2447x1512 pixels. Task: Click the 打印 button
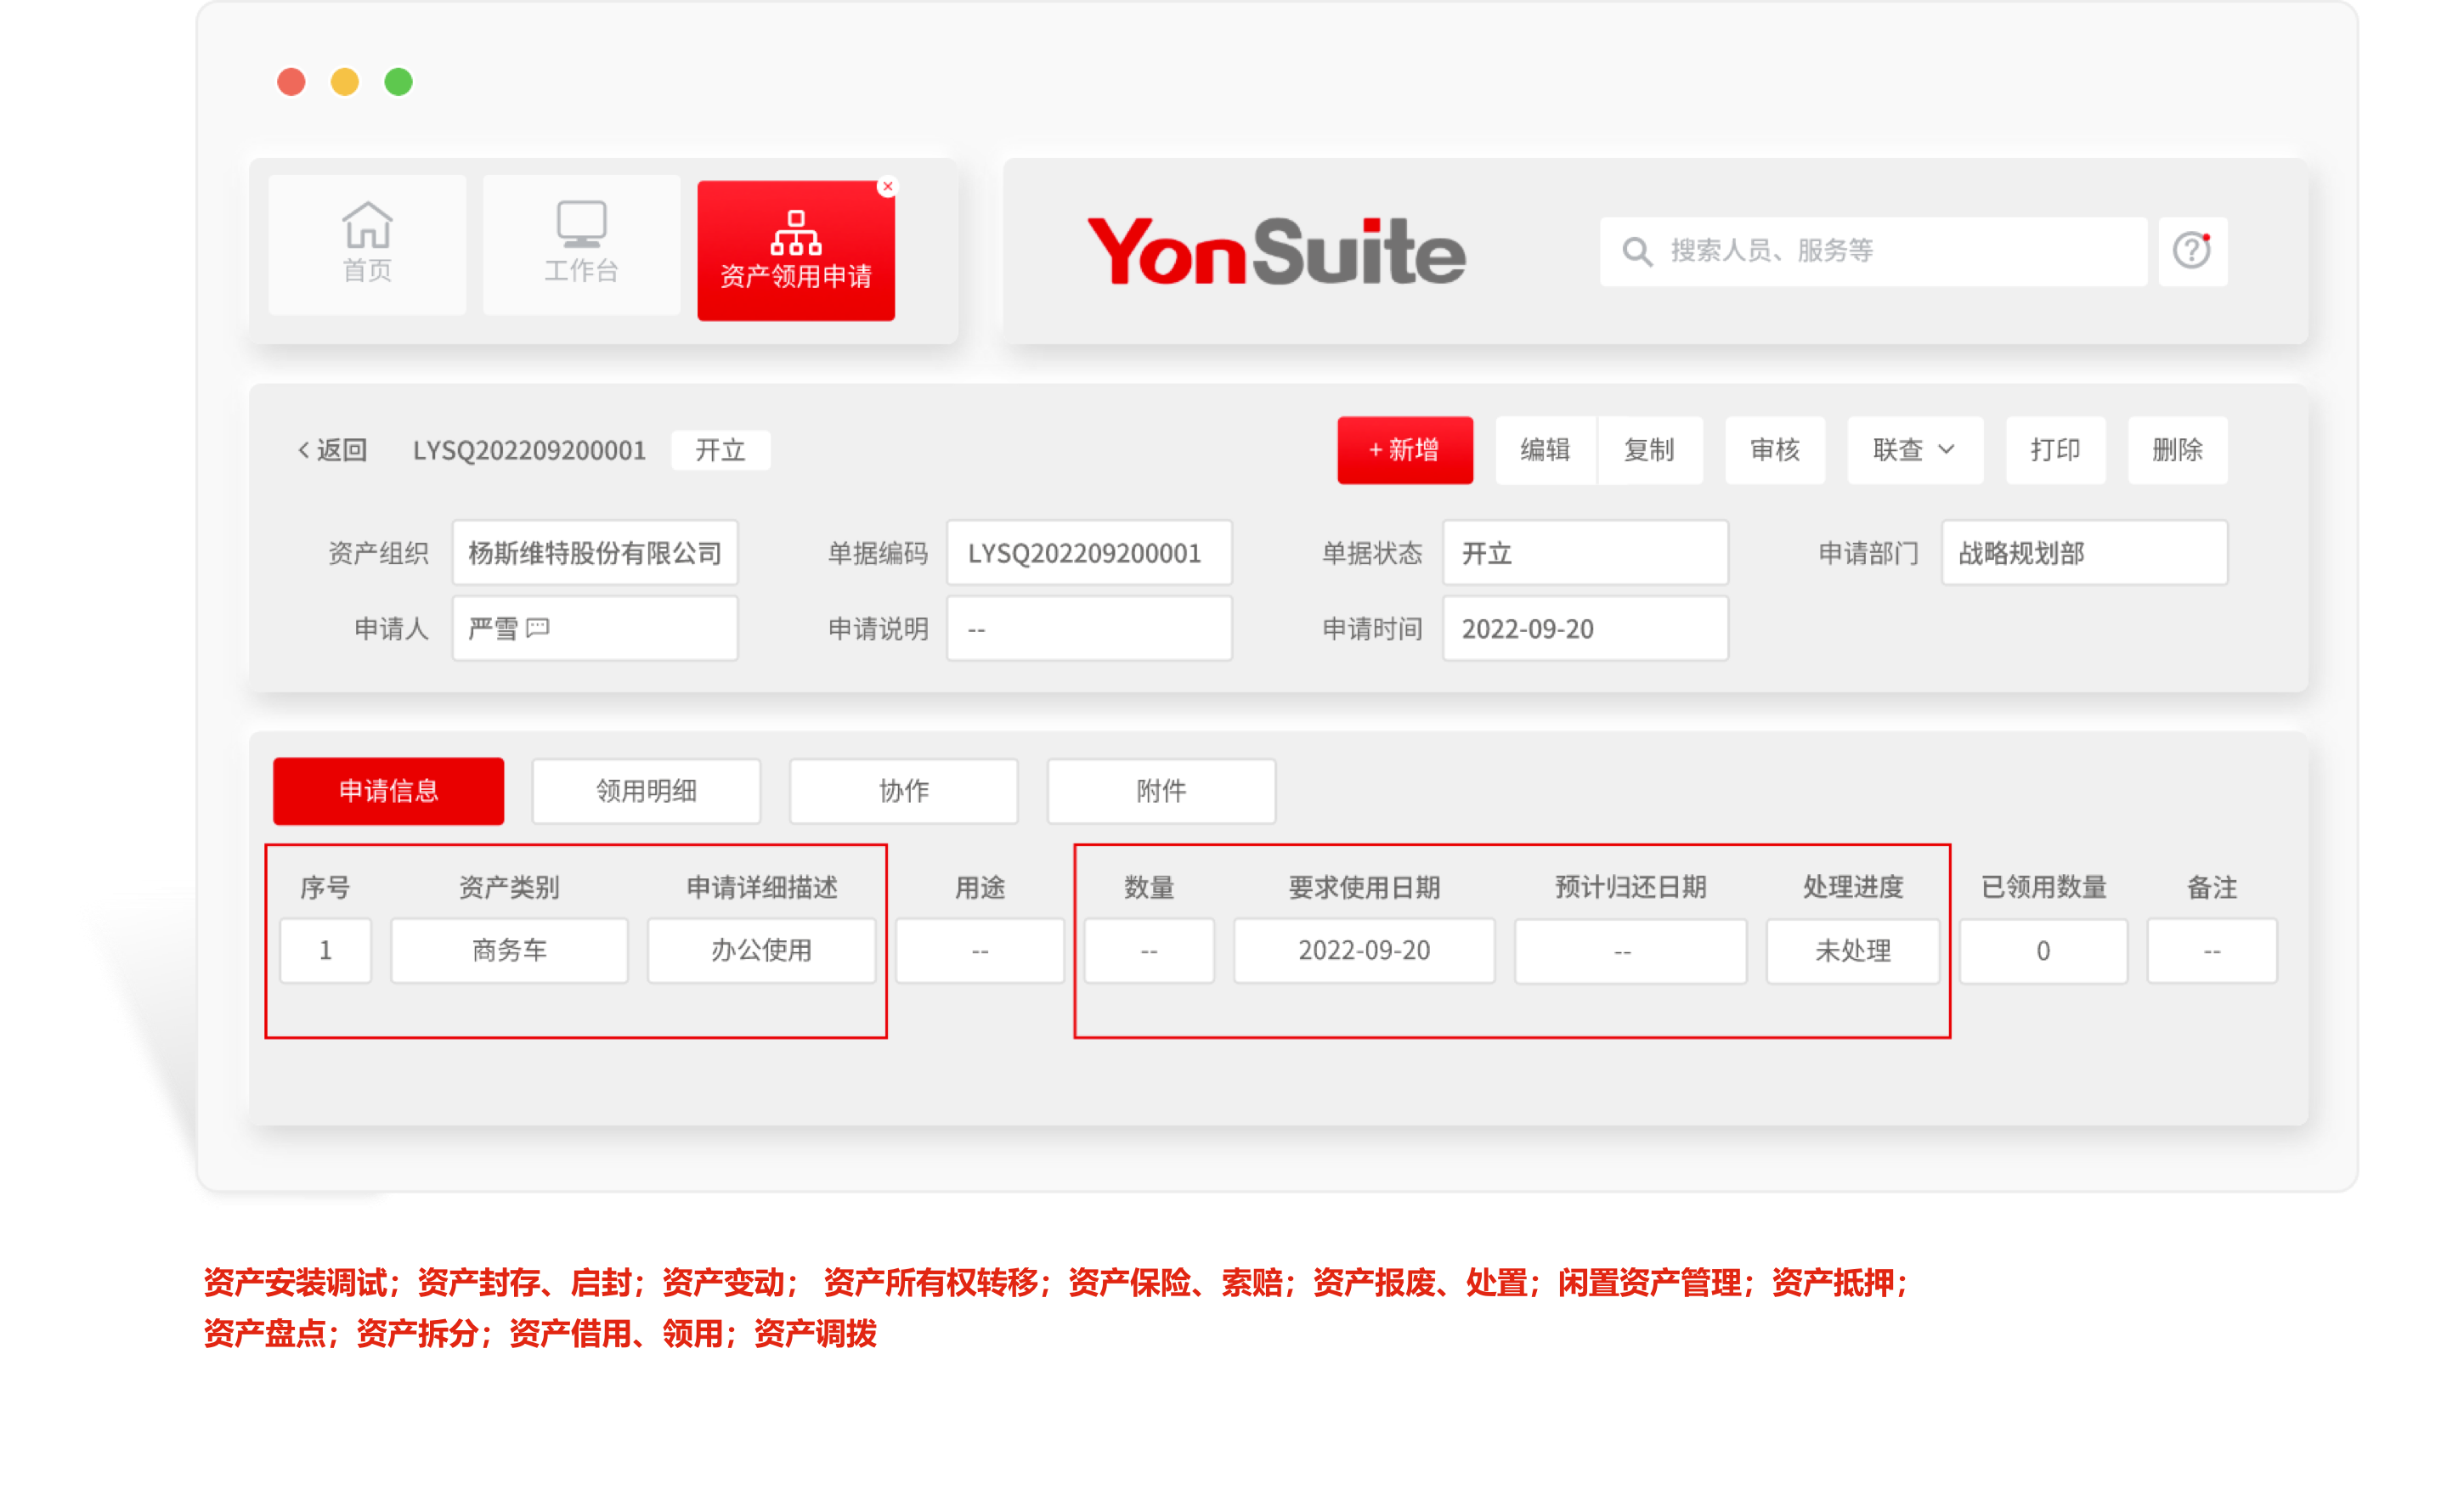point(2056,450)
